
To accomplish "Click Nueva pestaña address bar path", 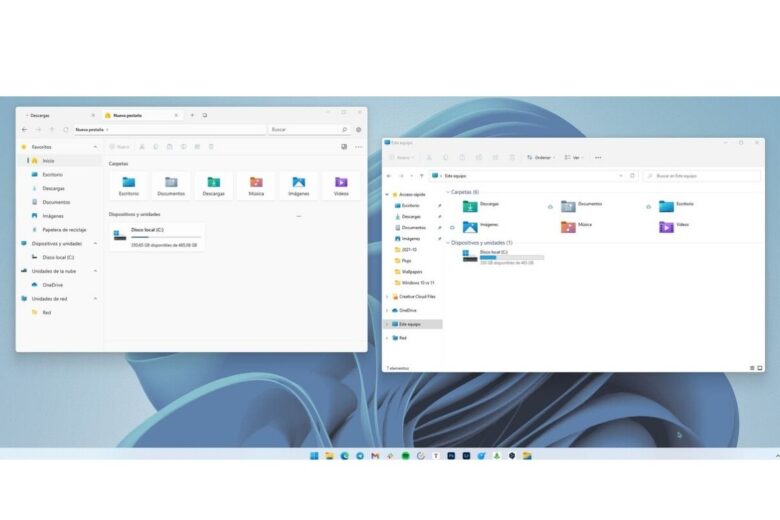I will click(x=170, y=129).
